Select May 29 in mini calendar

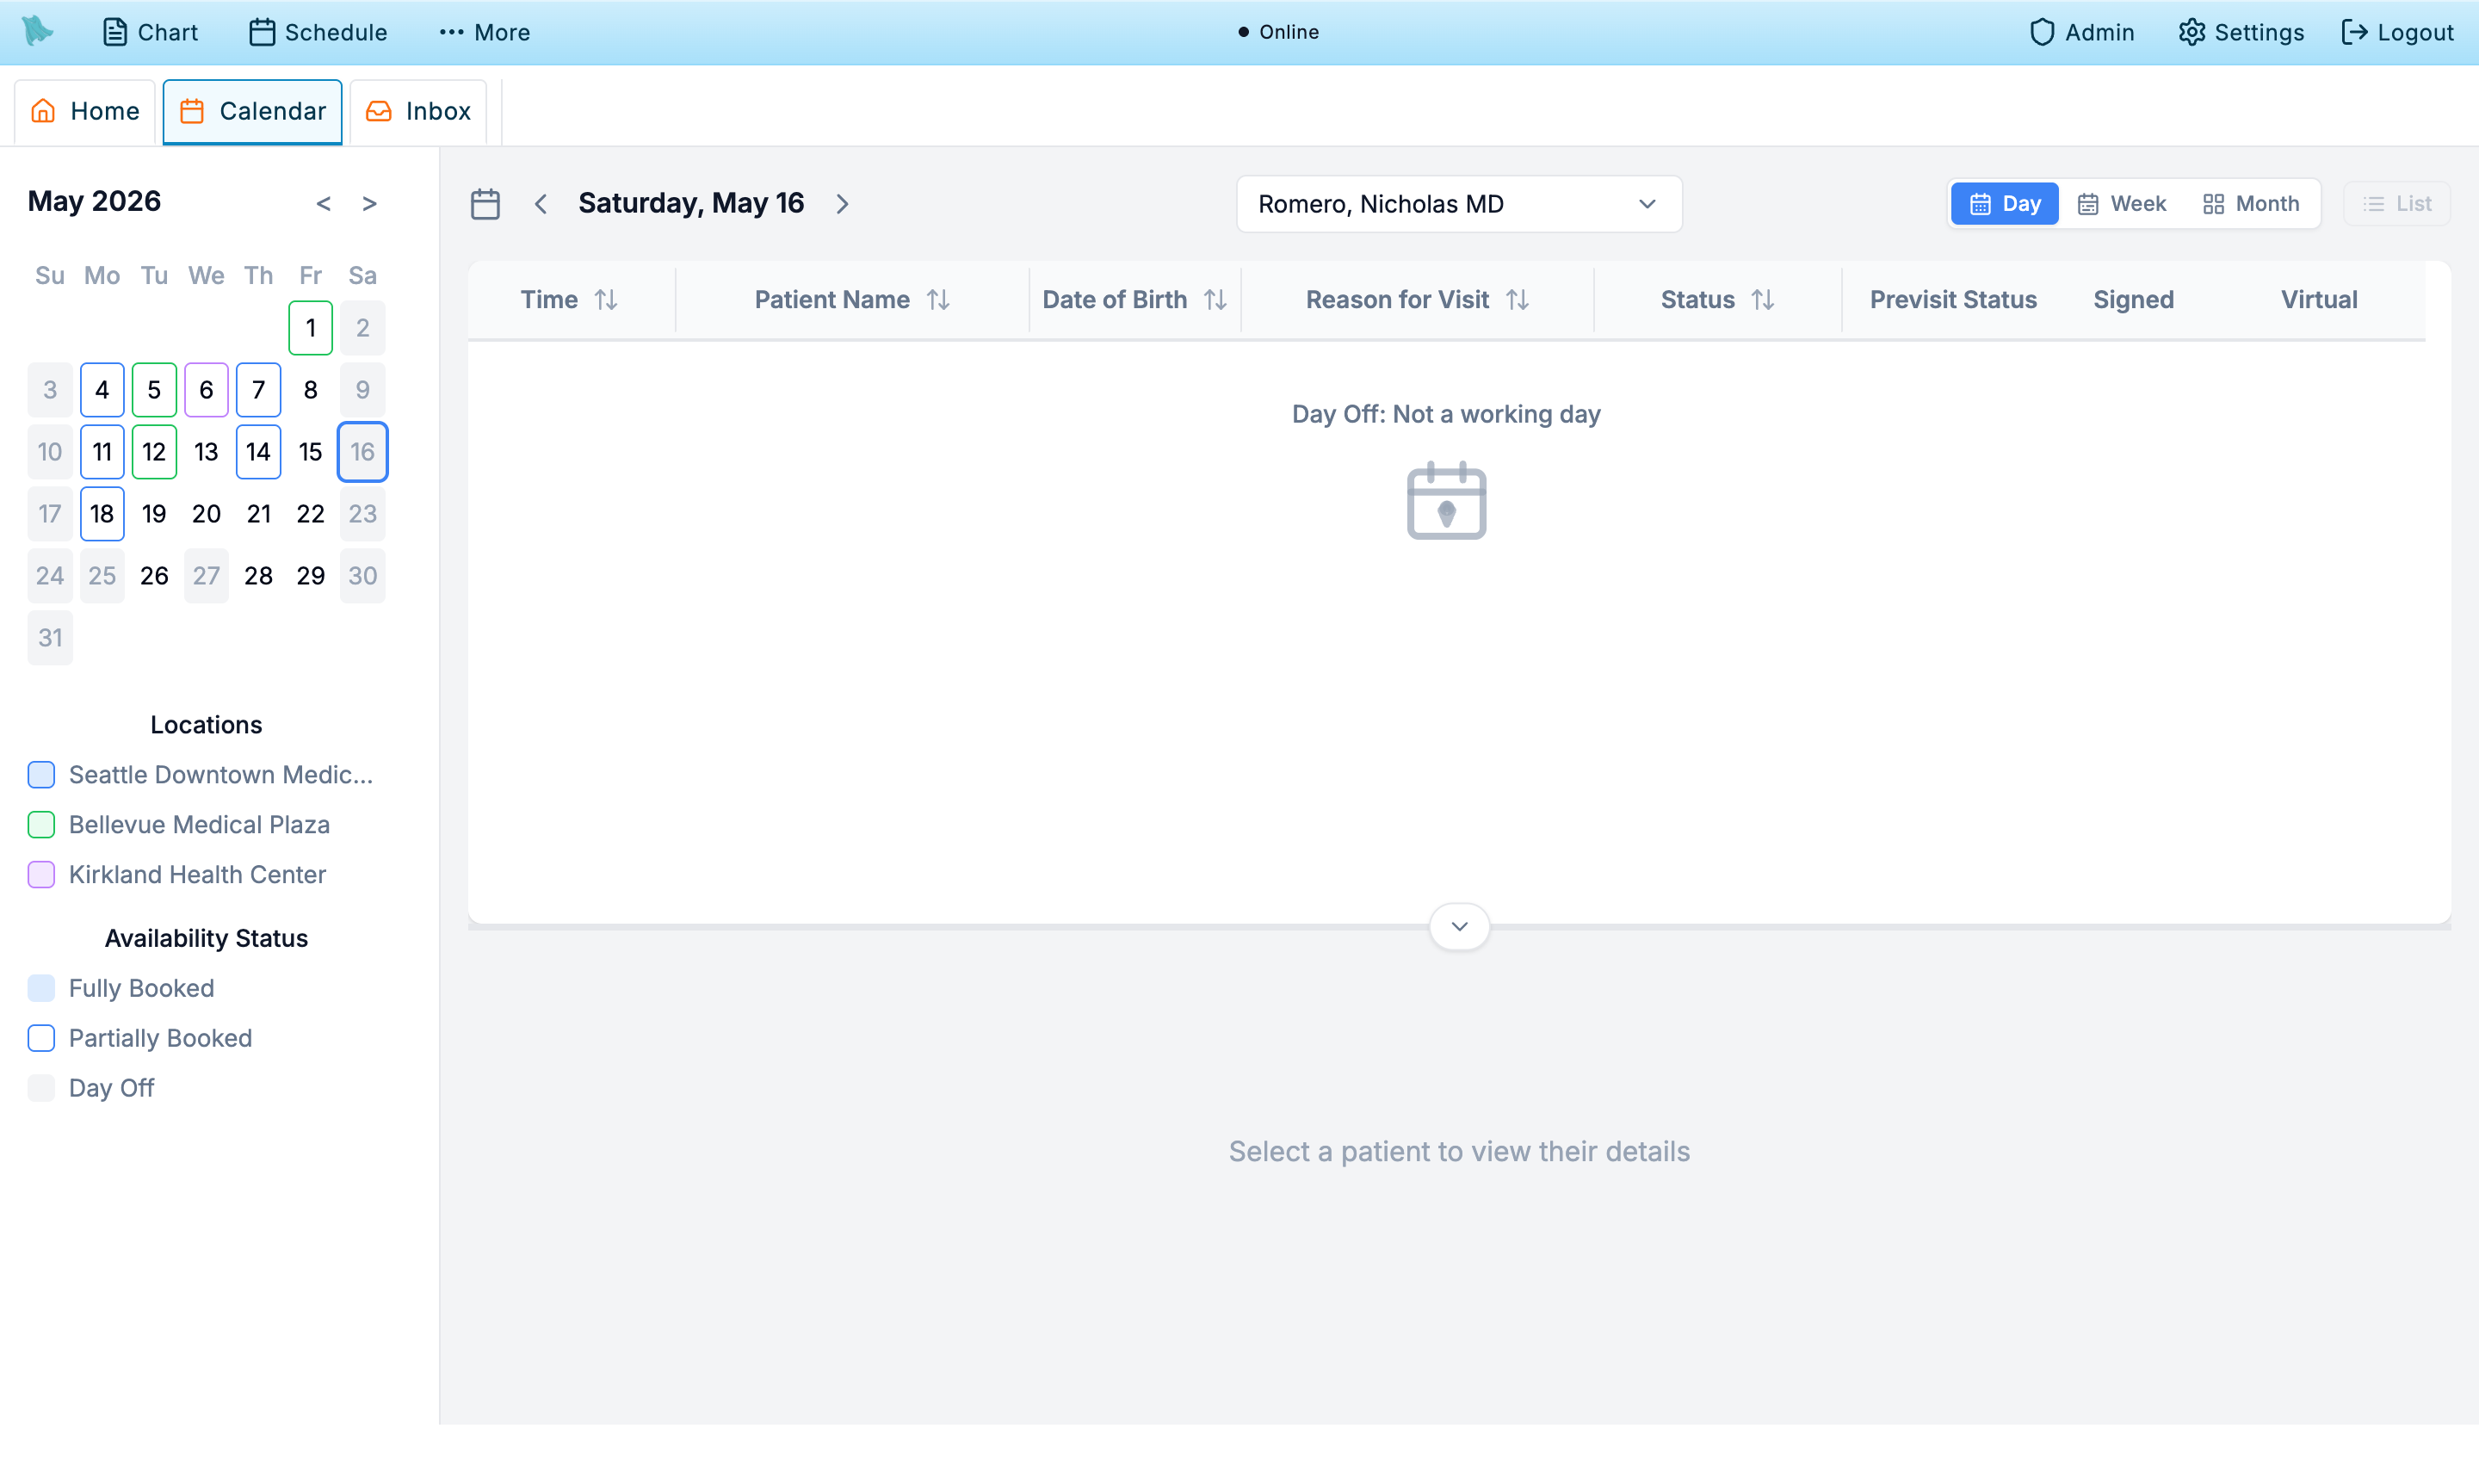point(310,576)
